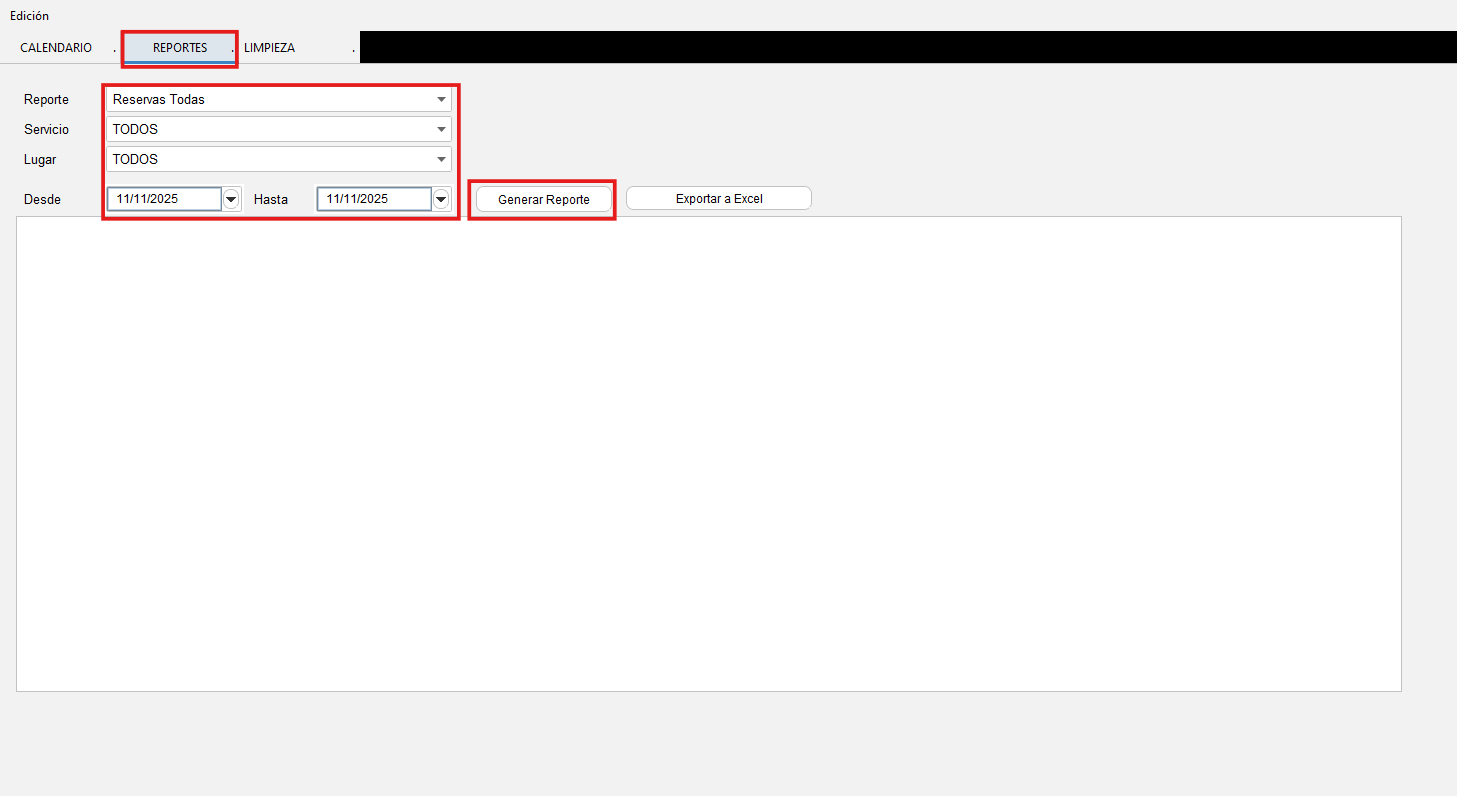The image size is (1457, 796).
Task: Click the Desde date input field
Action: (164, 199)
